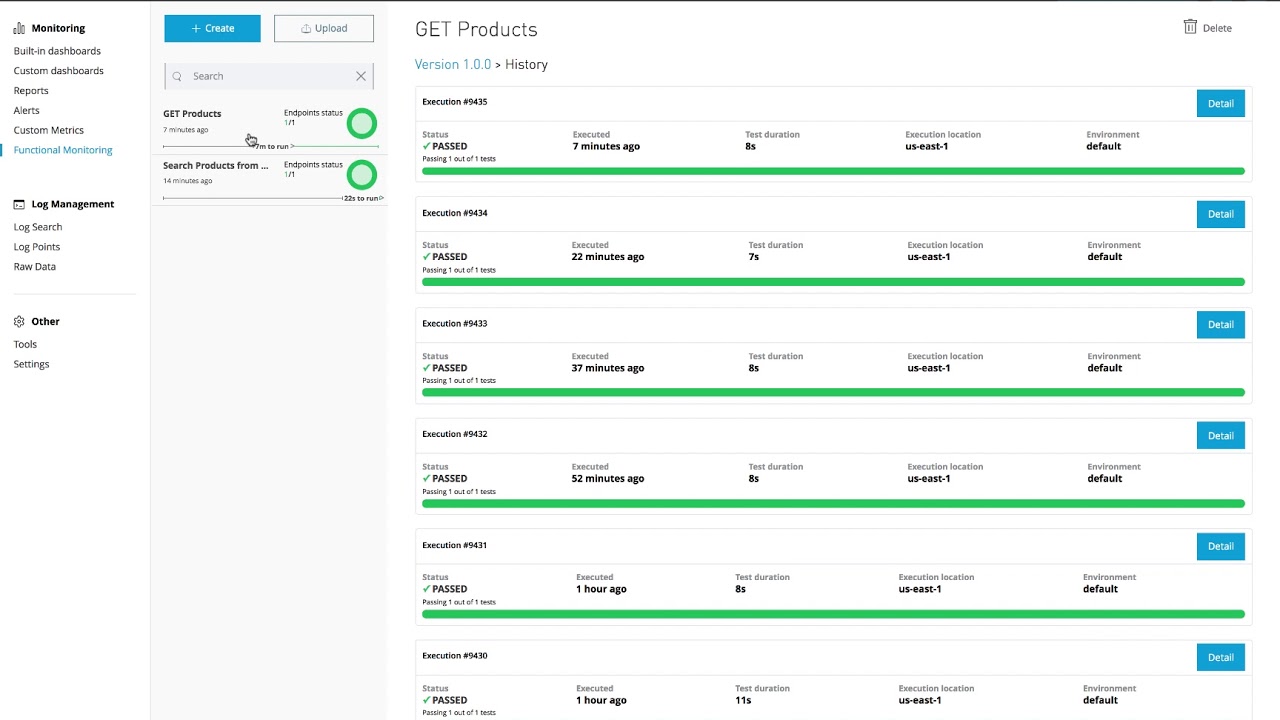
Task: Click the green status circle for GET Products
Action: click(361, 124)
